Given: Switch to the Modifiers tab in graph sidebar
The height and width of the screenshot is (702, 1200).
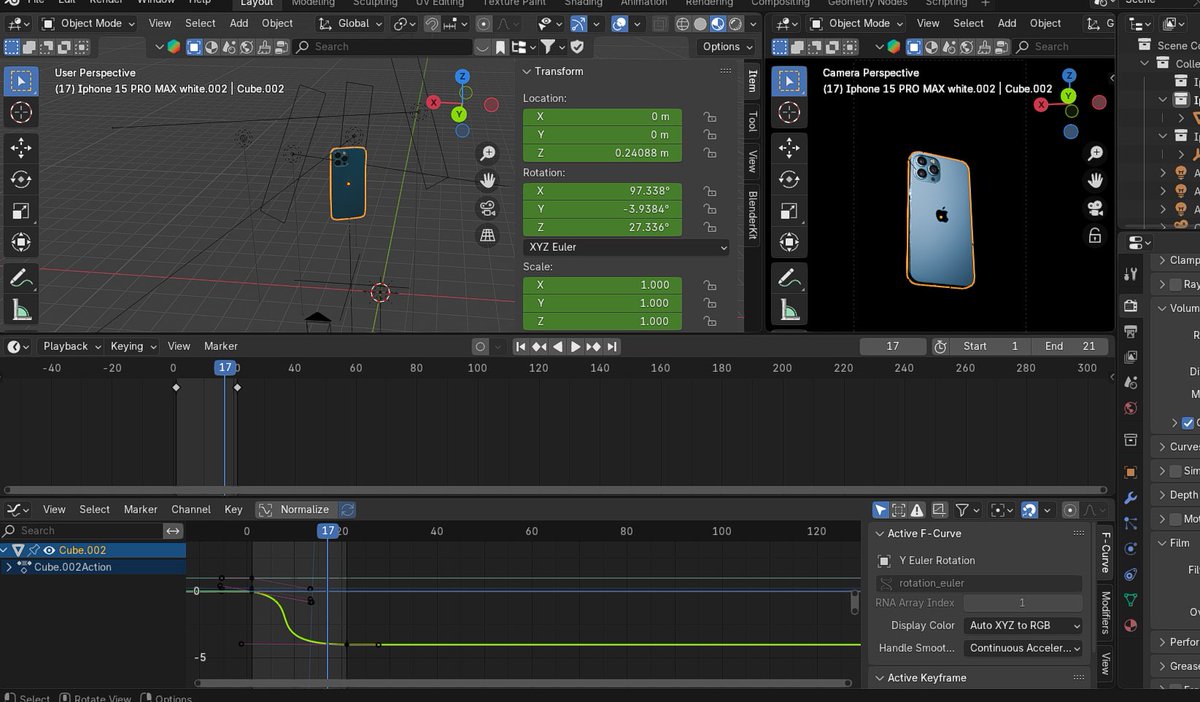Looking at the screenshot, I should [1105, 613].
